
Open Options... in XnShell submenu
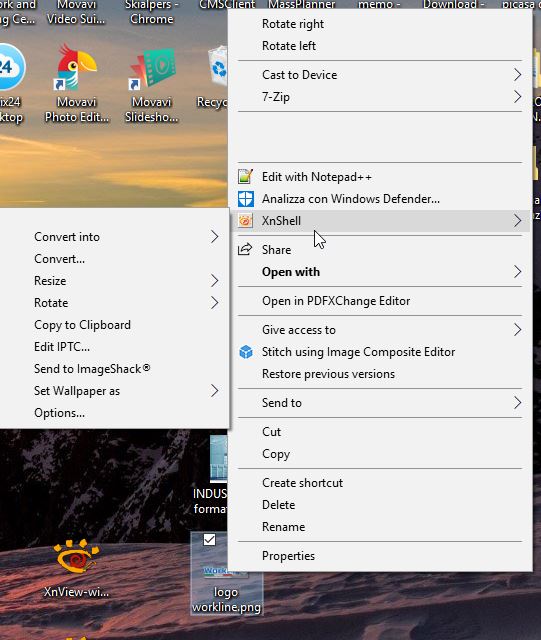114,413
